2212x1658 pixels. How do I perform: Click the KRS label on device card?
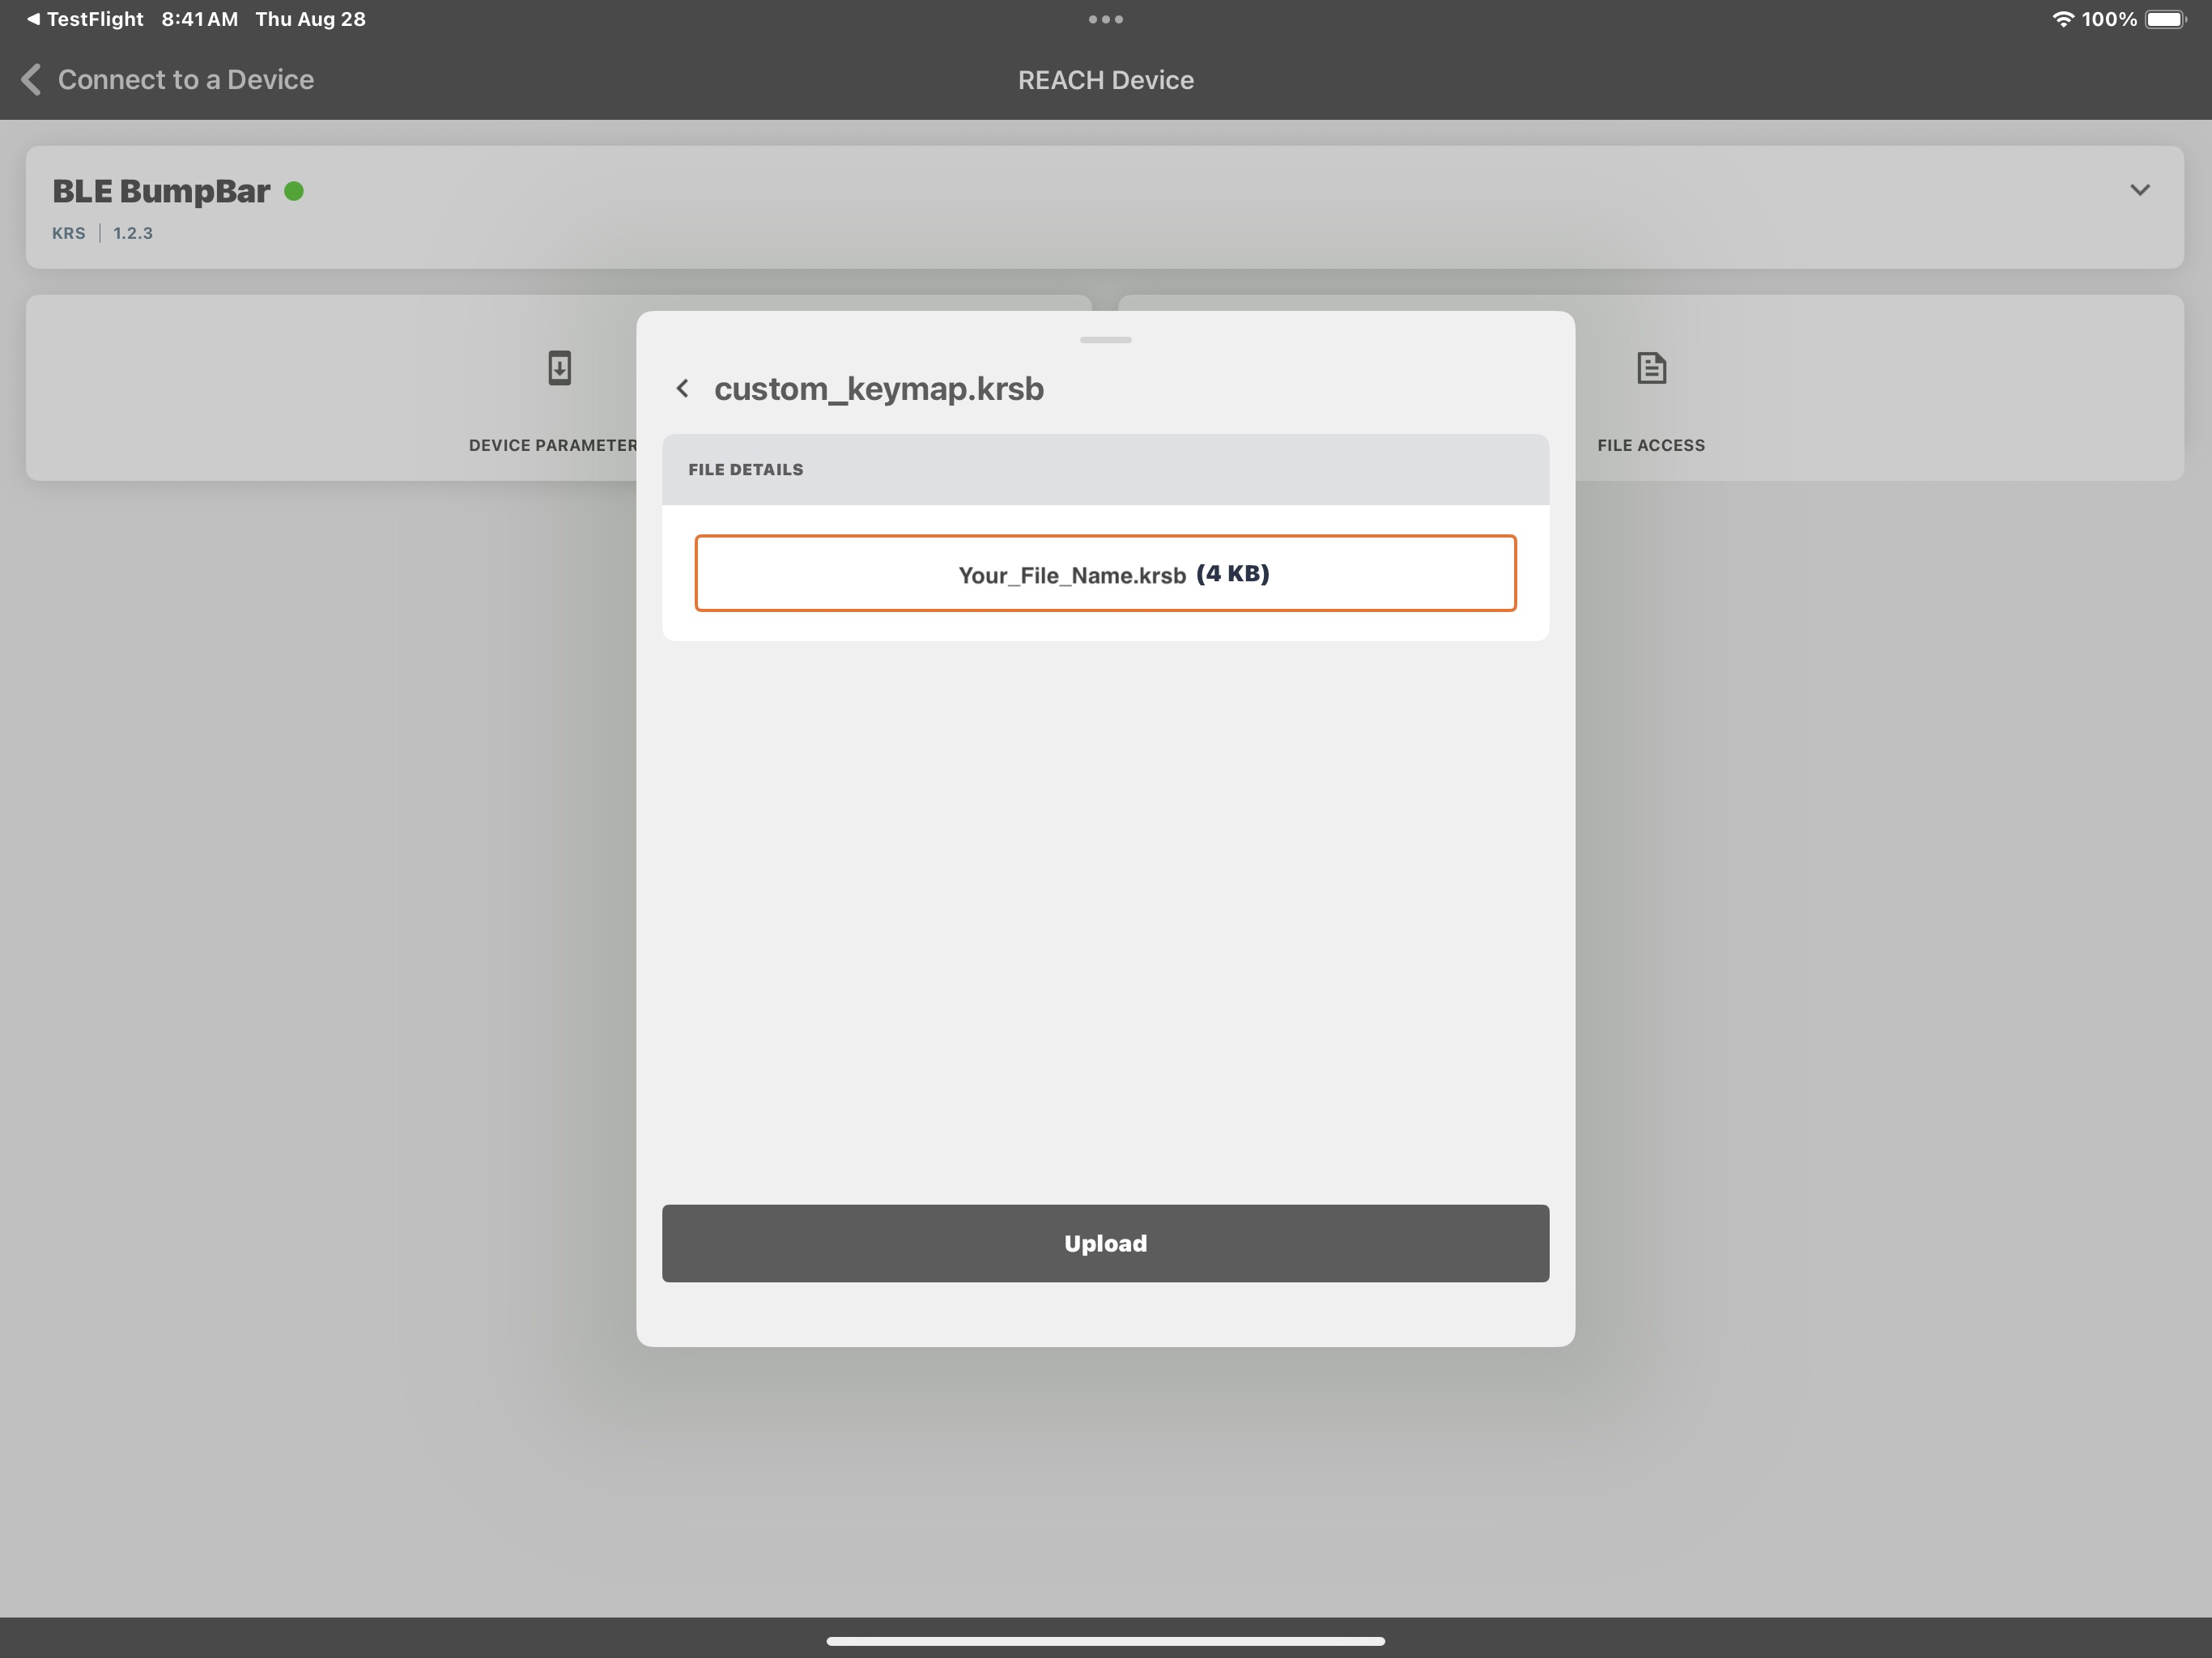pos(69,233)
